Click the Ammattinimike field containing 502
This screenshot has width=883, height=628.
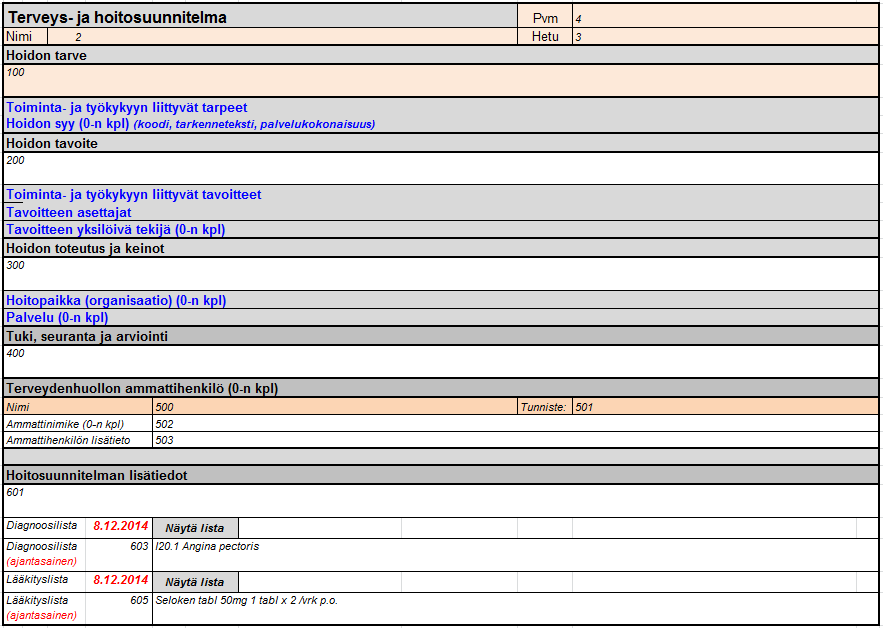click(515, 424)
